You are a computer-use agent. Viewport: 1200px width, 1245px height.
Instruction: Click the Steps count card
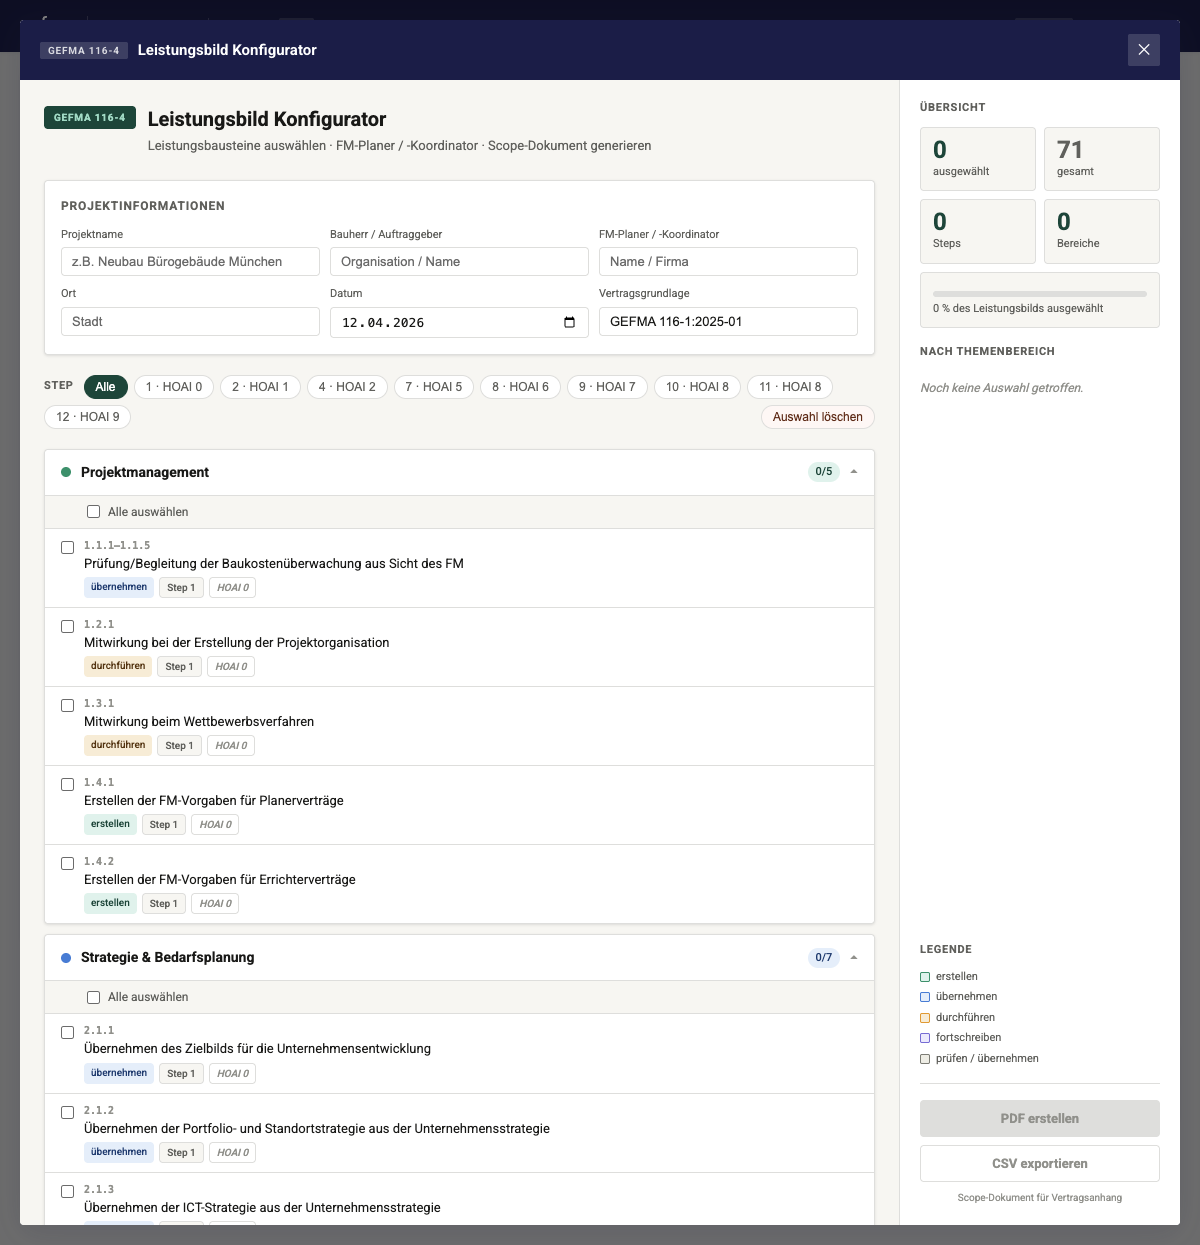click(978, 231)
